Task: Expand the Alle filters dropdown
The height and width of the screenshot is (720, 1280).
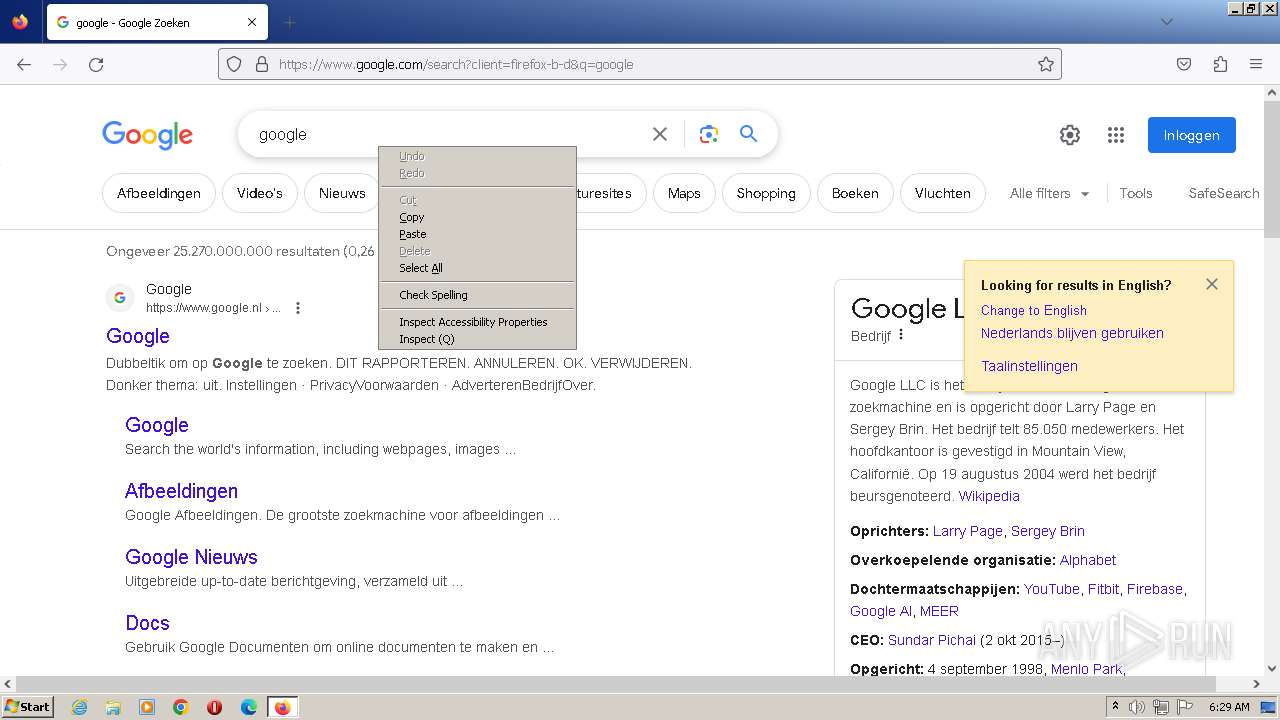Action: pos(1049,193)
